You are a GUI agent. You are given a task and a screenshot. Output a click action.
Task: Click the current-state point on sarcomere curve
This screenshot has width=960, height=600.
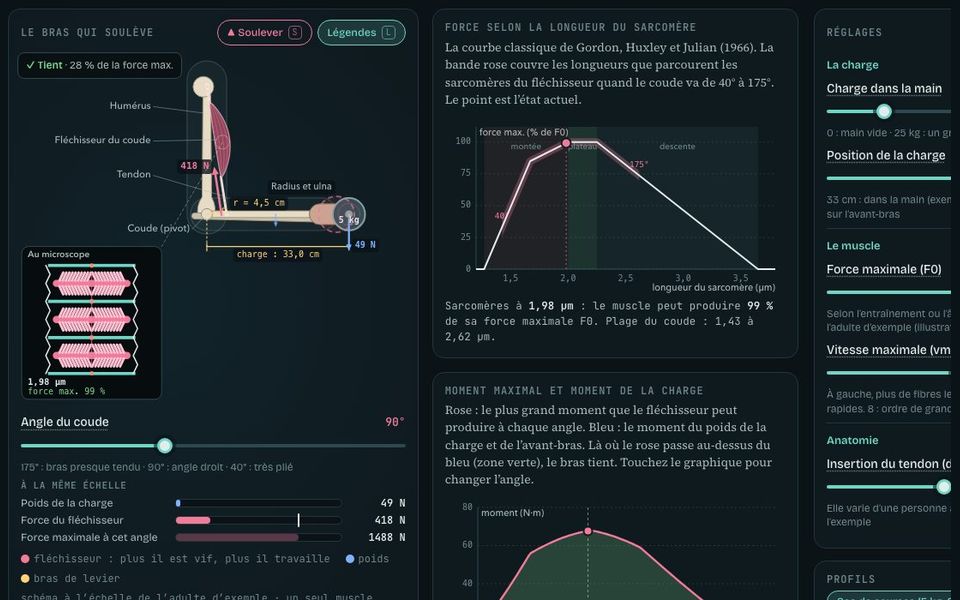pyautogui.click(x=566, y=143)
